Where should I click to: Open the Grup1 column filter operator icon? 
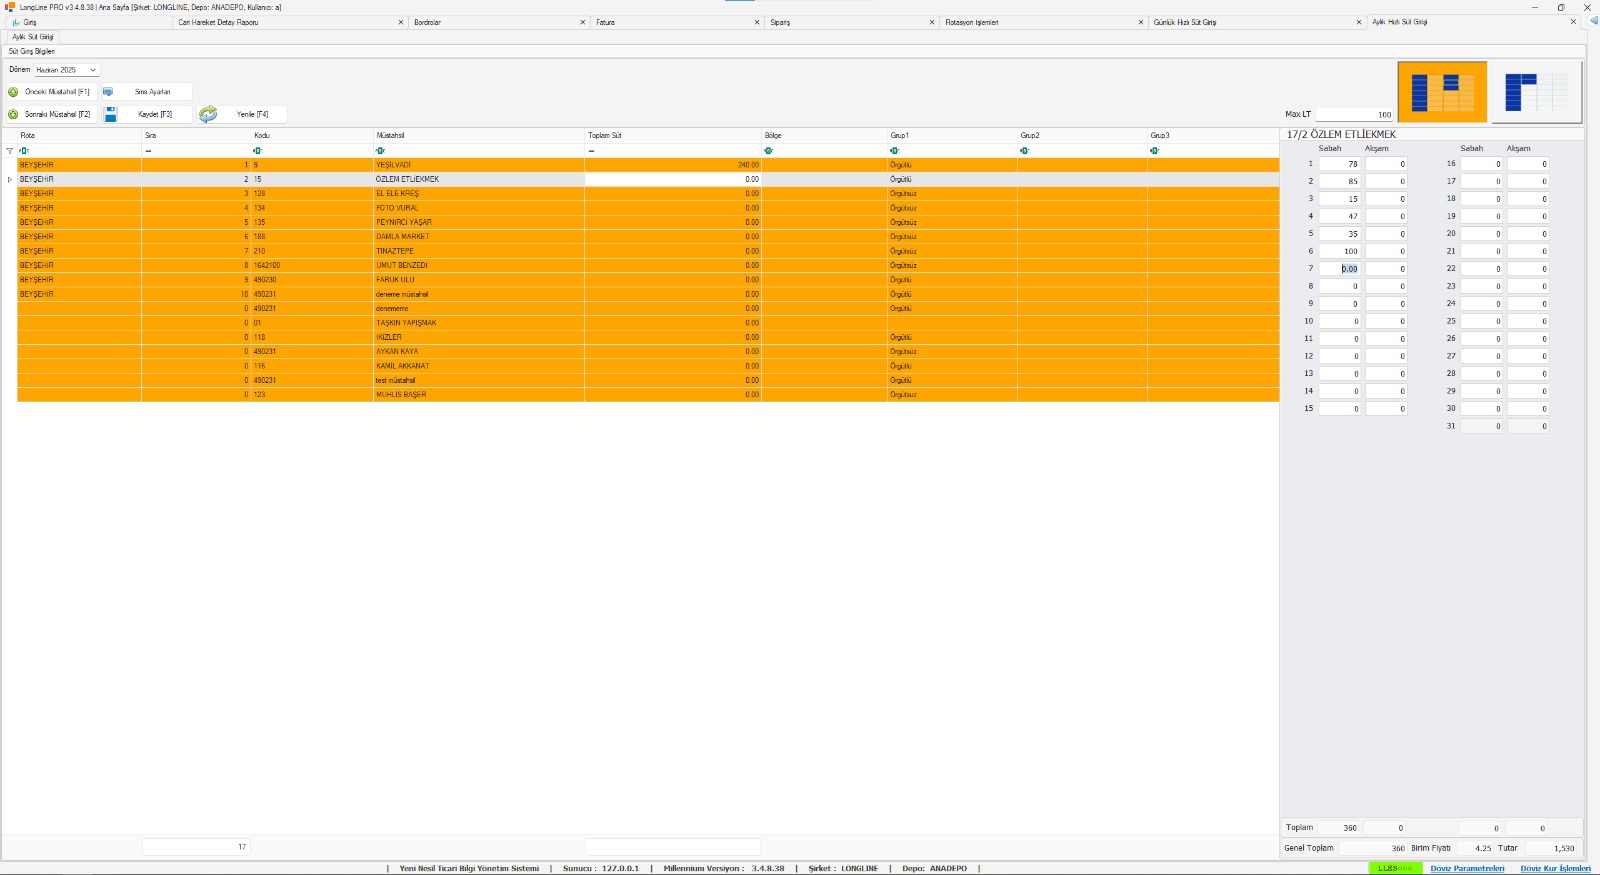pos(894,151)
